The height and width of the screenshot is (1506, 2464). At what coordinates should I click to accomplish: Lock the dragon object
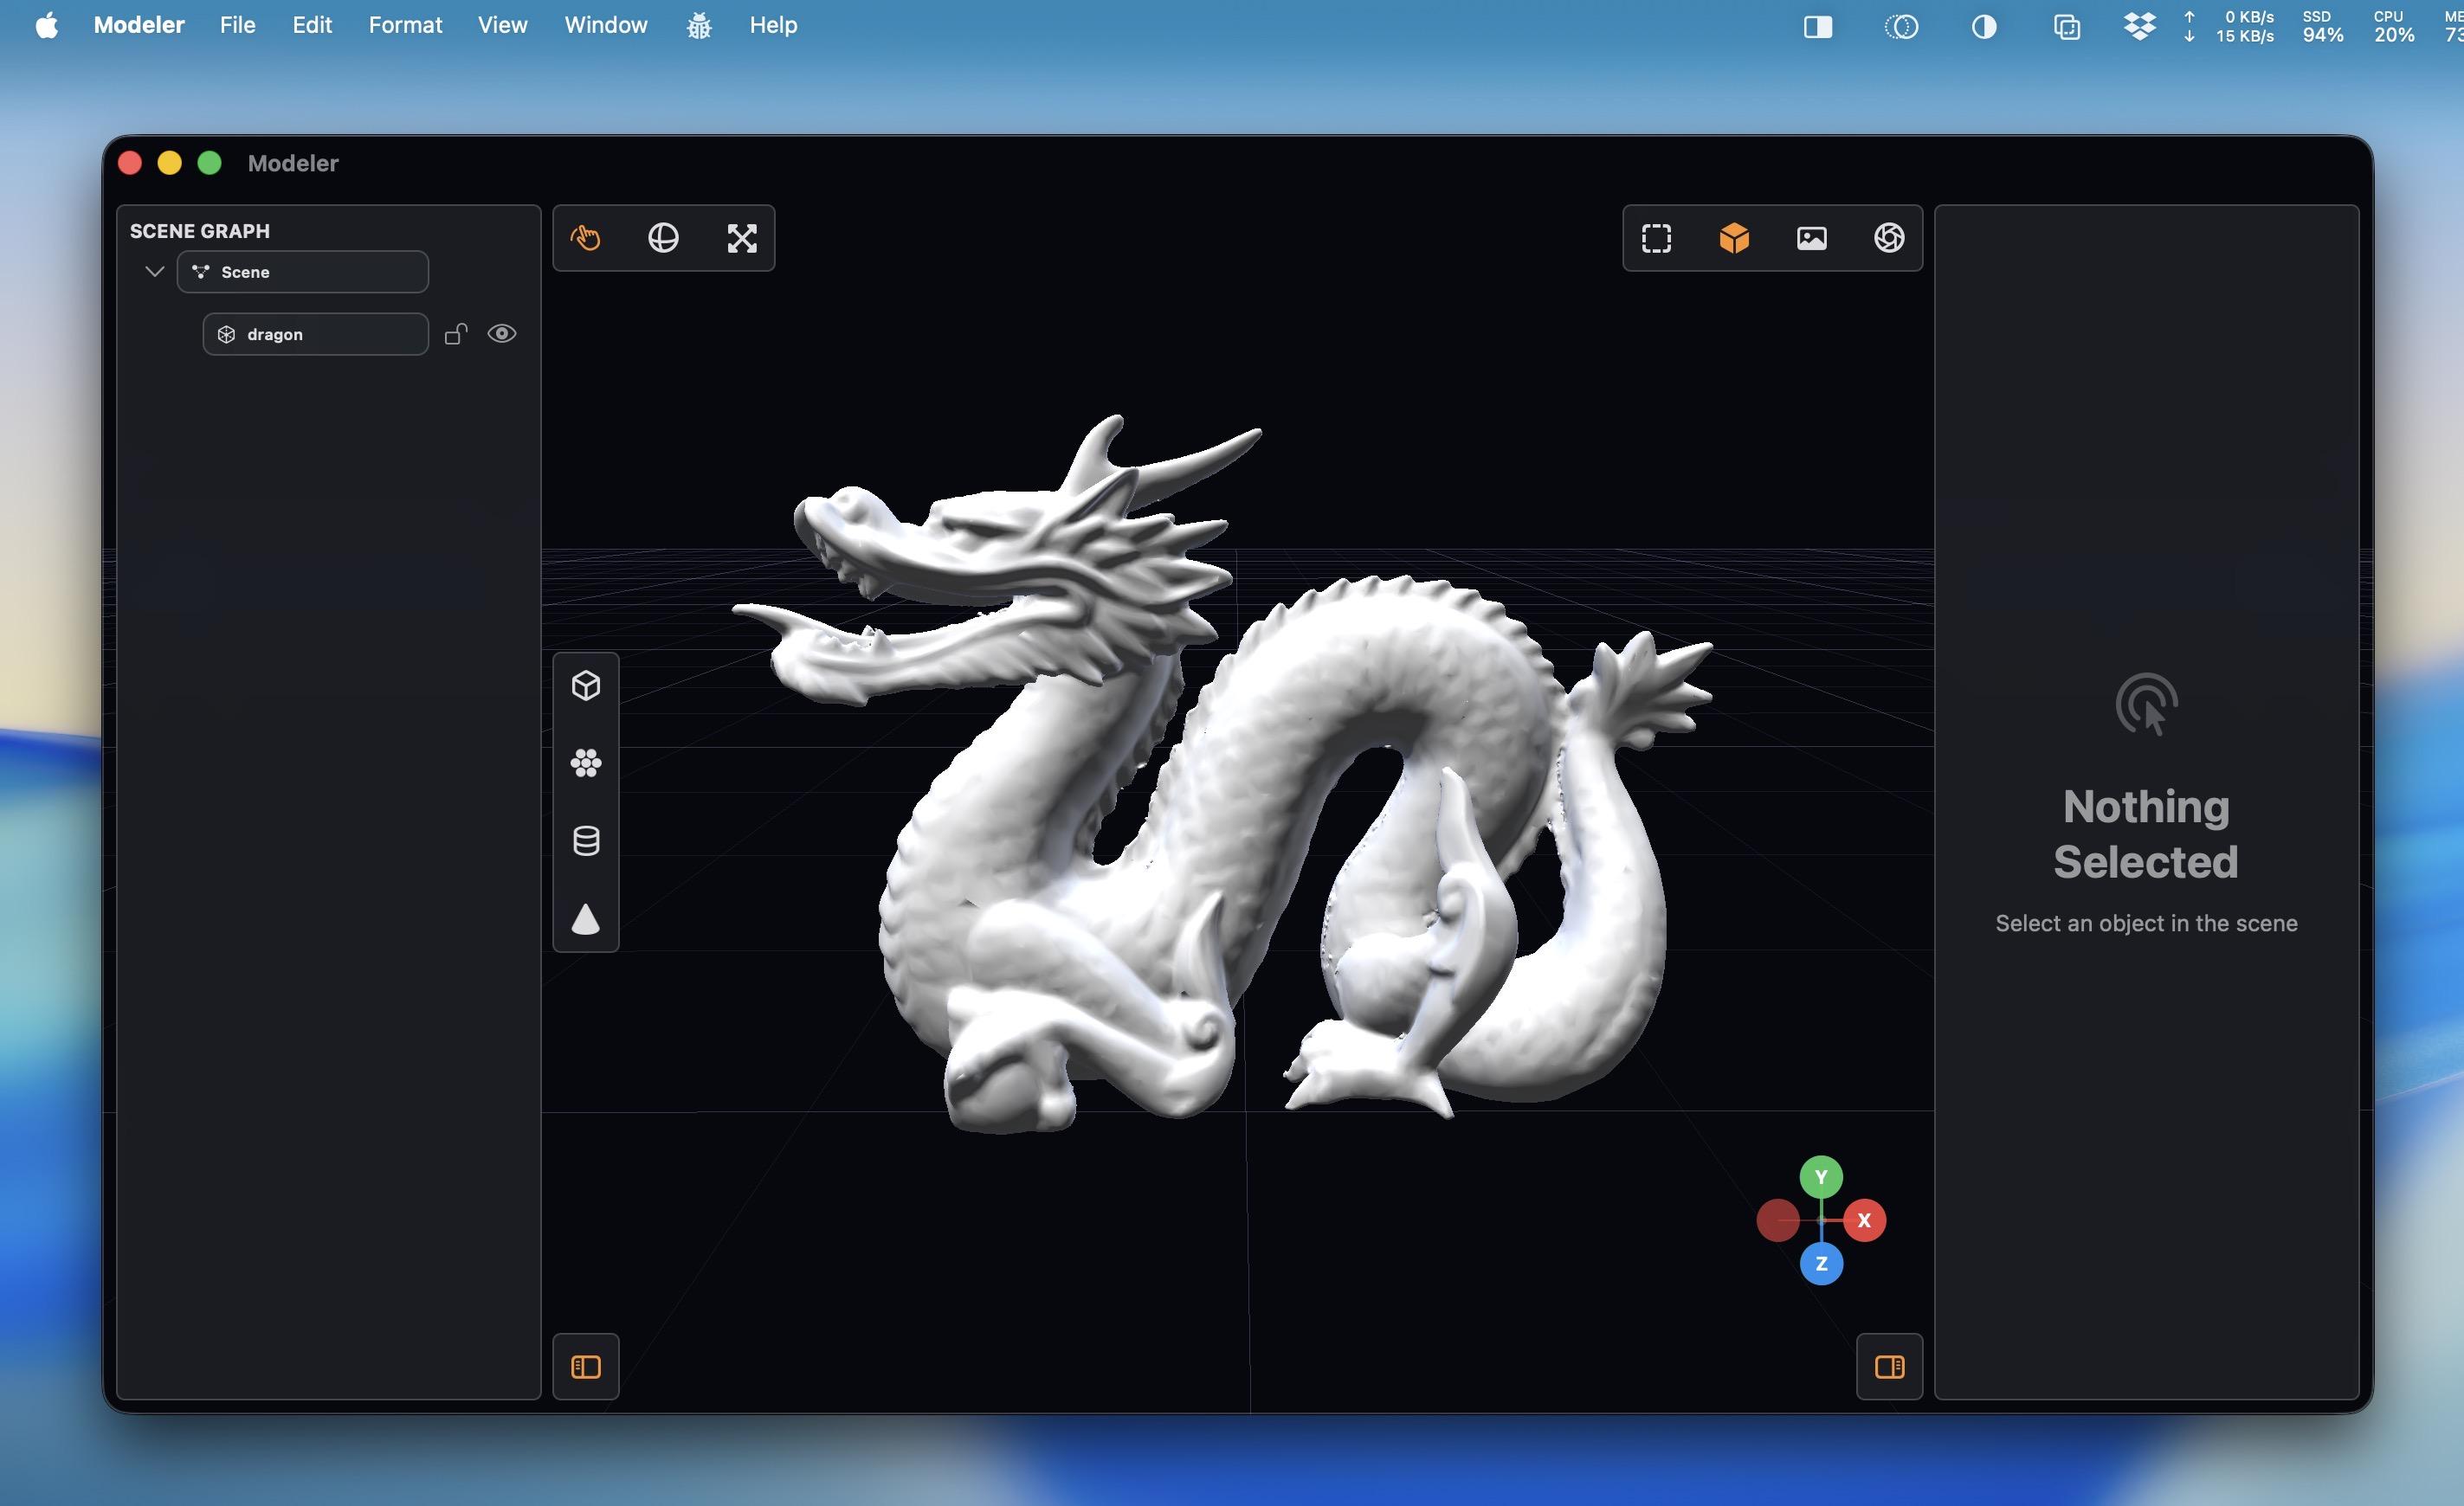(456, 334)
